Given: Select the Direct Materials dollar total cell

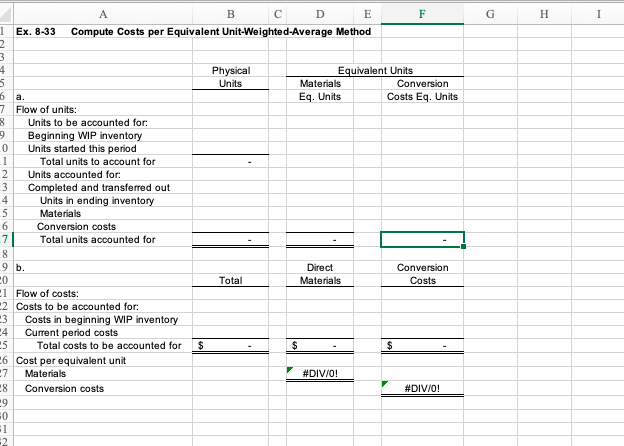Looking at the screenshot, I should pyautogui.click(x=320, y=345).
